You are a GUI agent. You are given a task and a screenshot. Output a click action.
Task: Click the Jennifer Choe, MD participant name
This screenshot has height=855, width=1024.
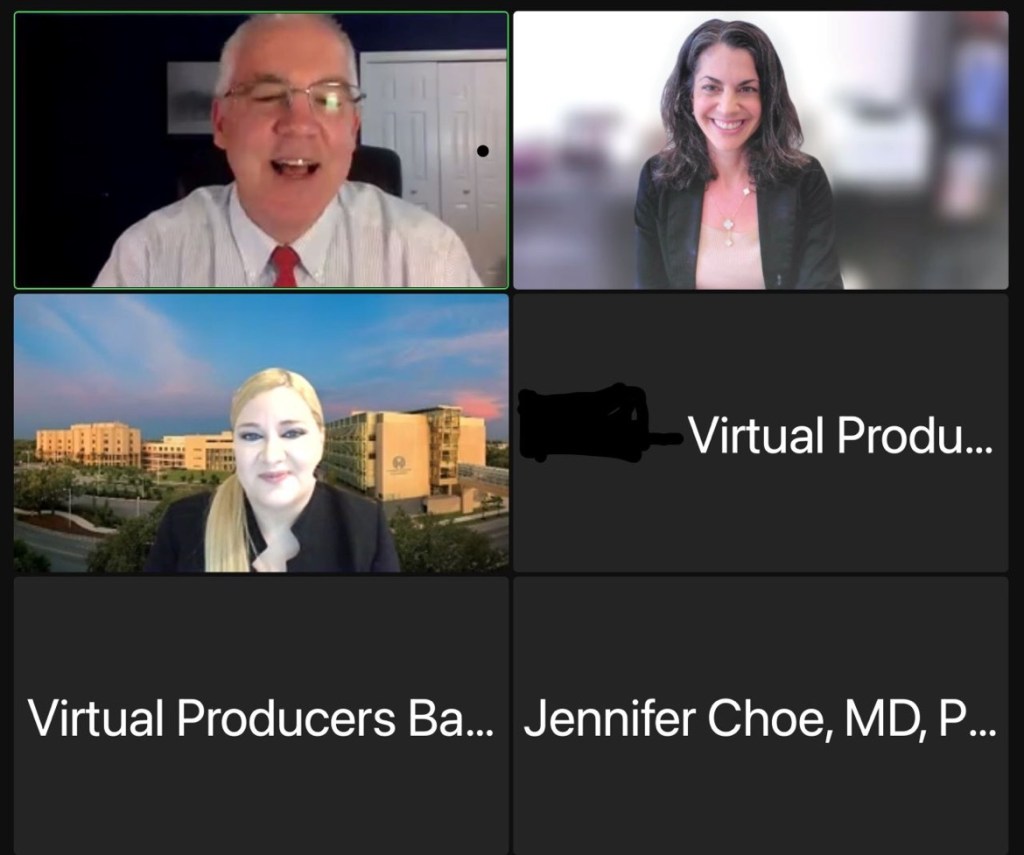coord(760,718)
